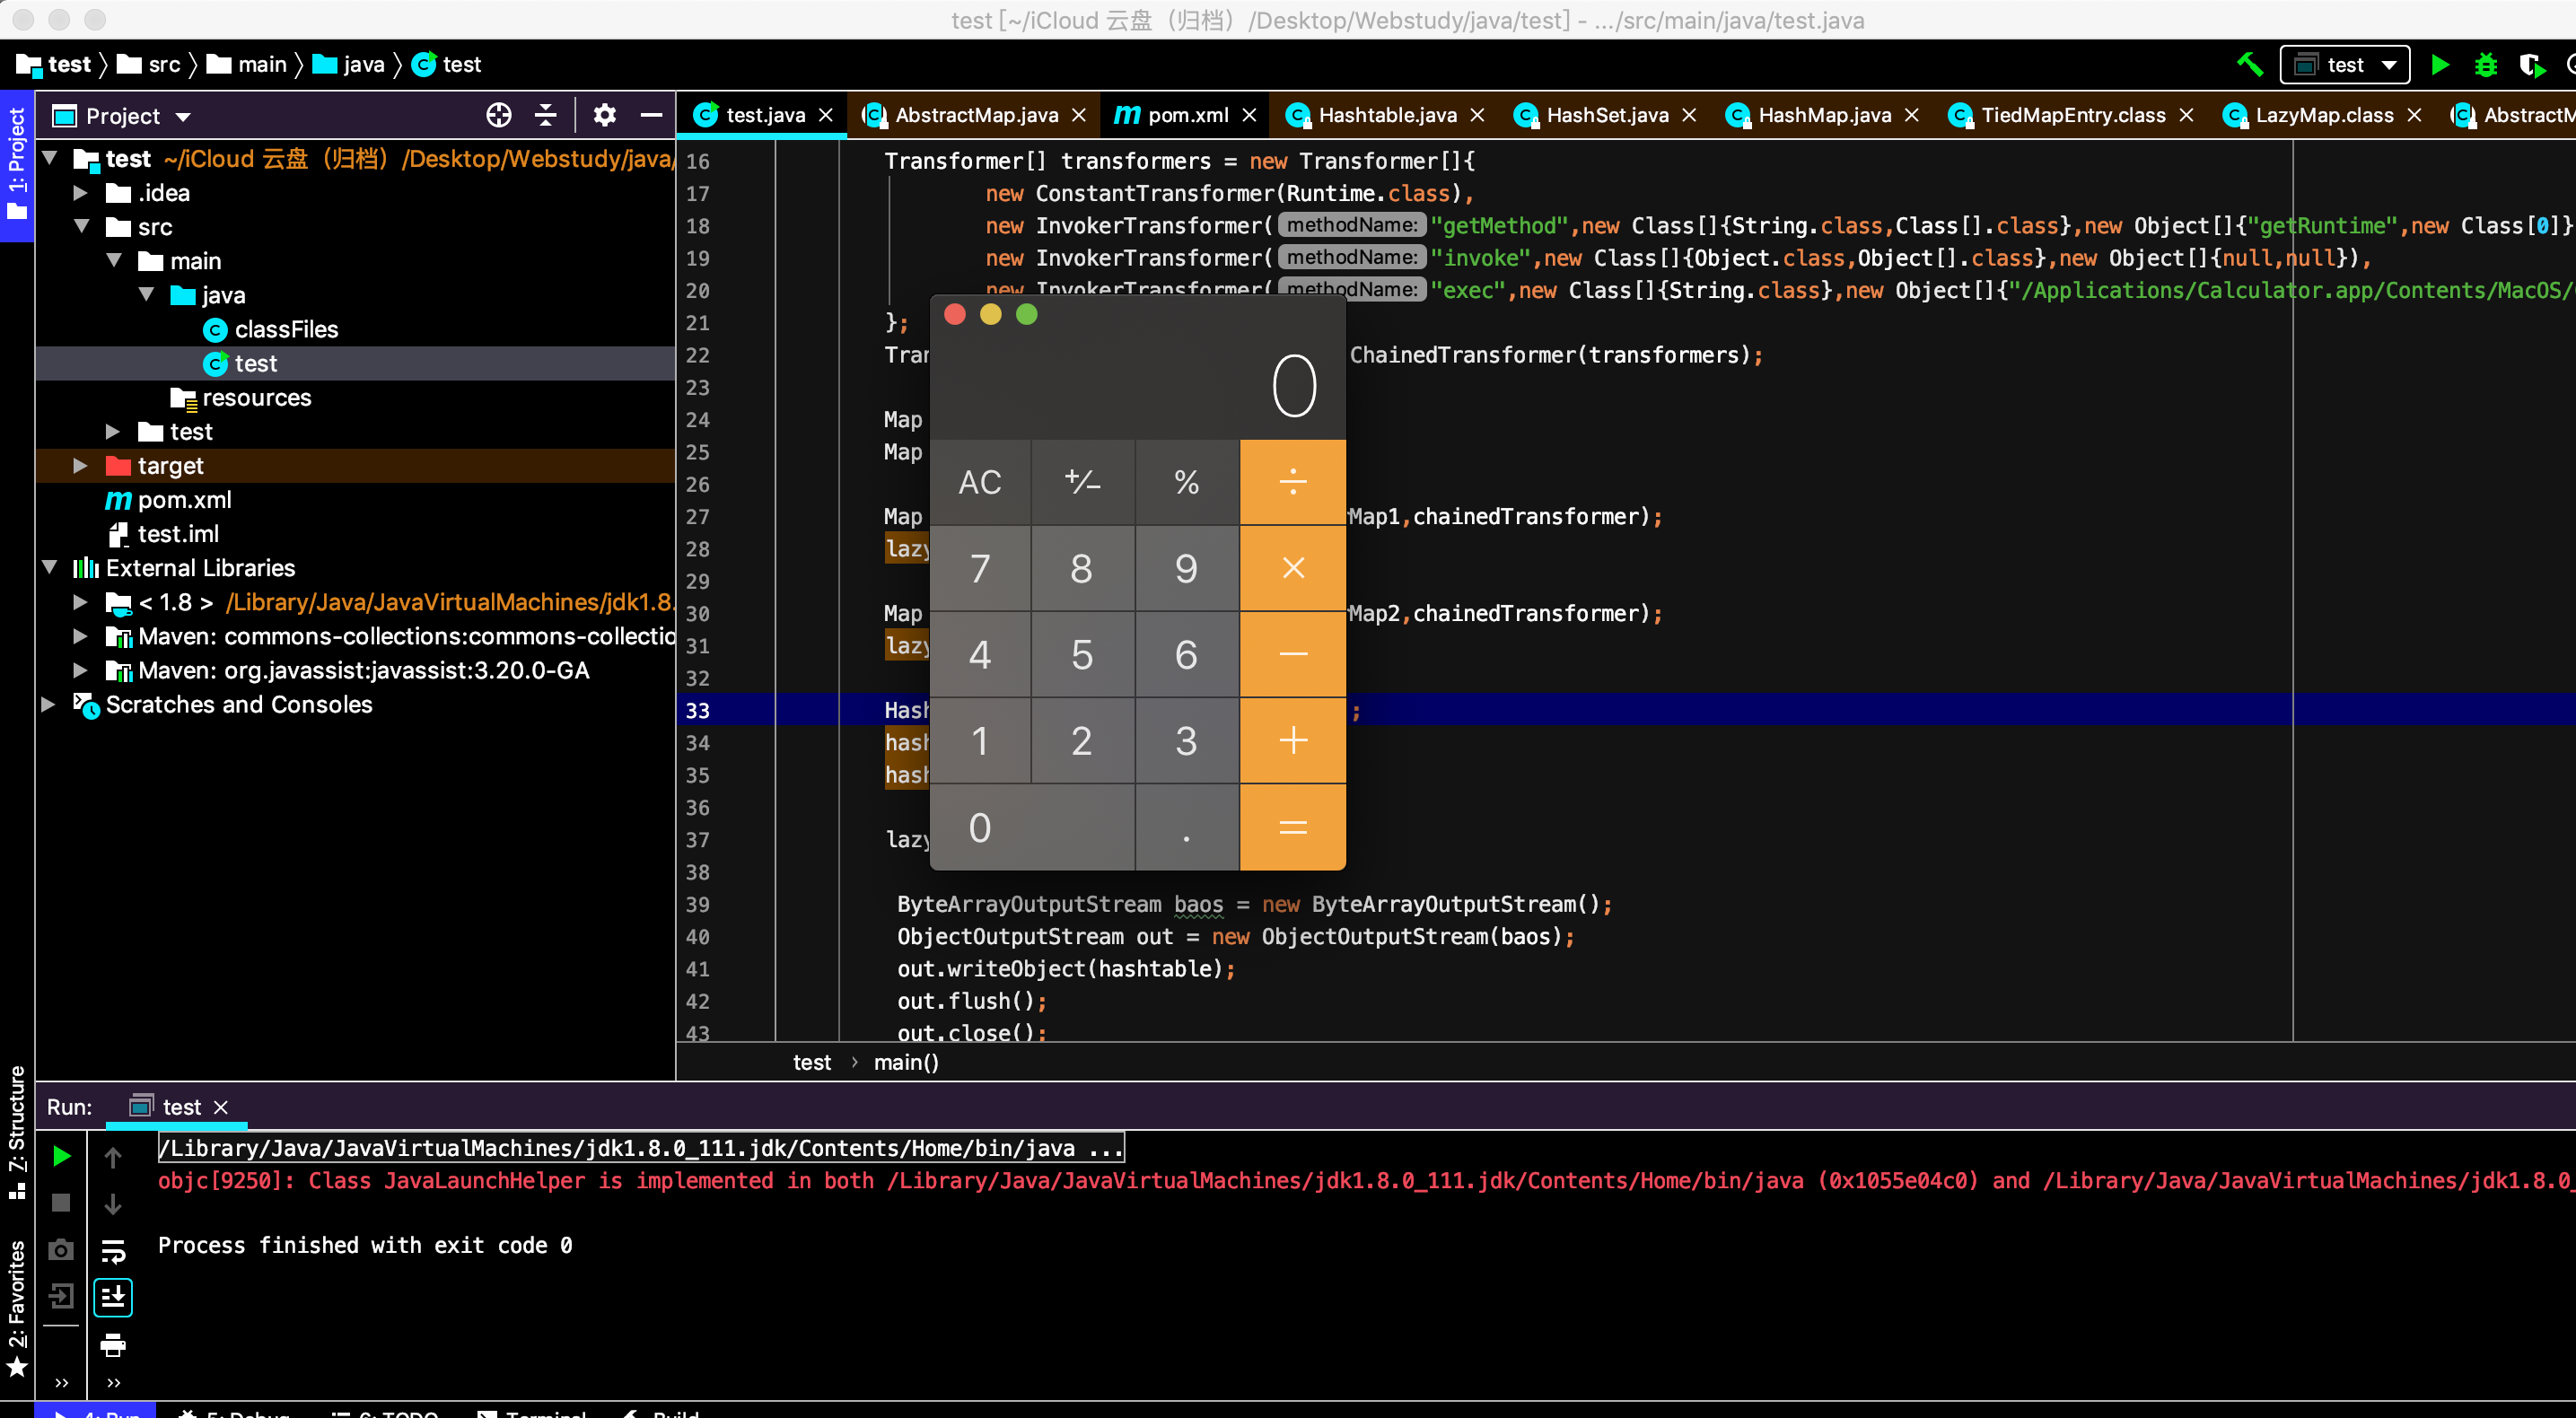Switch to the pom.xml editor tab
Viewport: 2576px width, 1418px height.
(1187, 116)
